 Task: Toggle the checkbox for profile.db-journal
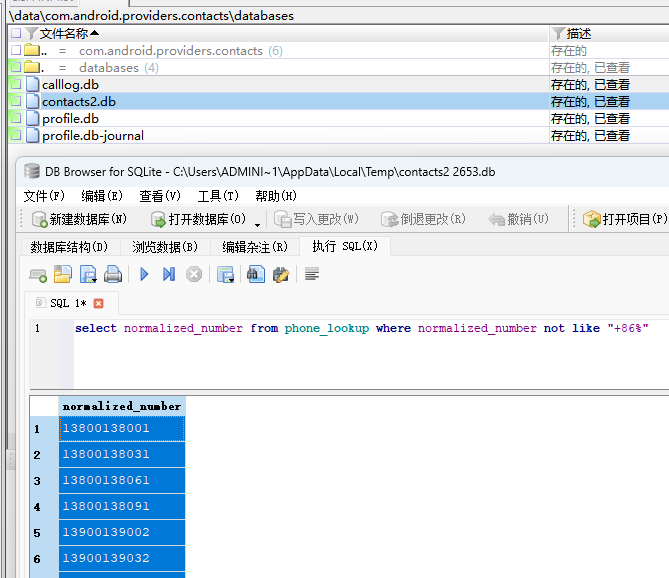pyautogui.click(x=15, y=136)
